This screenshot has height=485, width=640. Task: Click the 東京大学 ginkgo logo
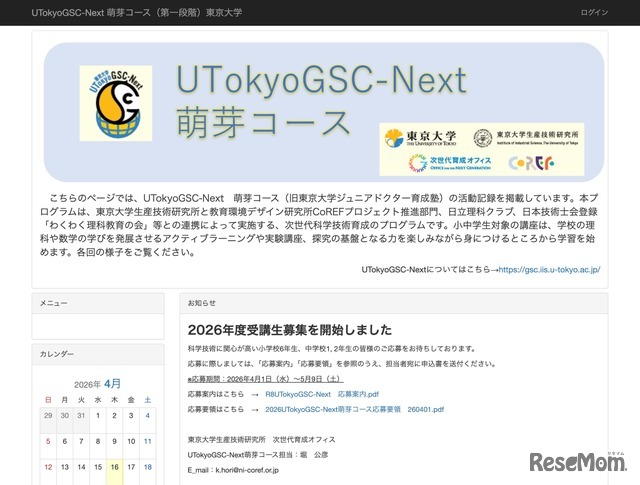pos(420,138)
